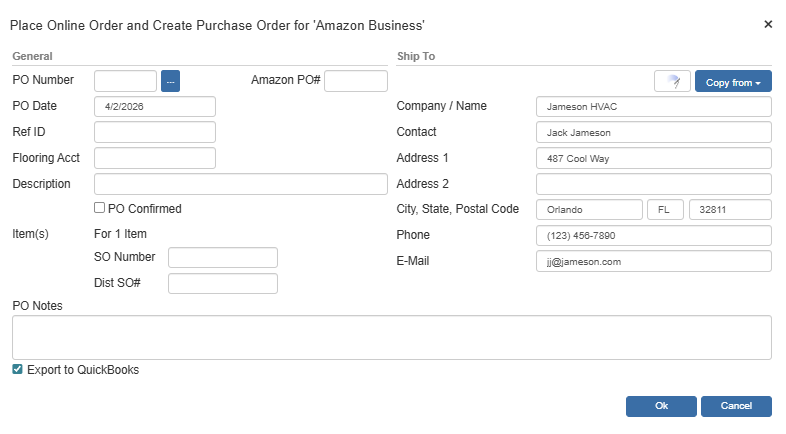The width and height of the screenshot is (786, 434).
Task: Cancel the purchase order
Action: [736, 406]
